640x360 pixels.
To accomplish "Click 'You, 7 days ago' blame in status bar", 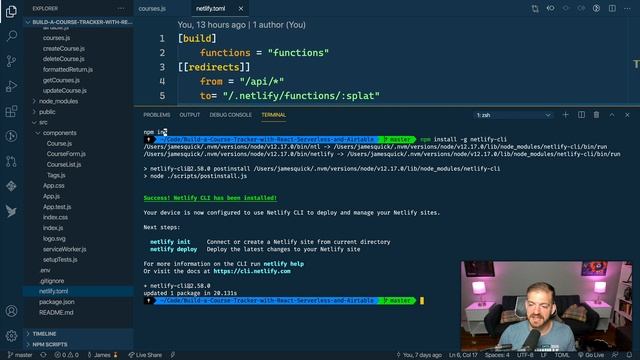I will pos(419,355).
